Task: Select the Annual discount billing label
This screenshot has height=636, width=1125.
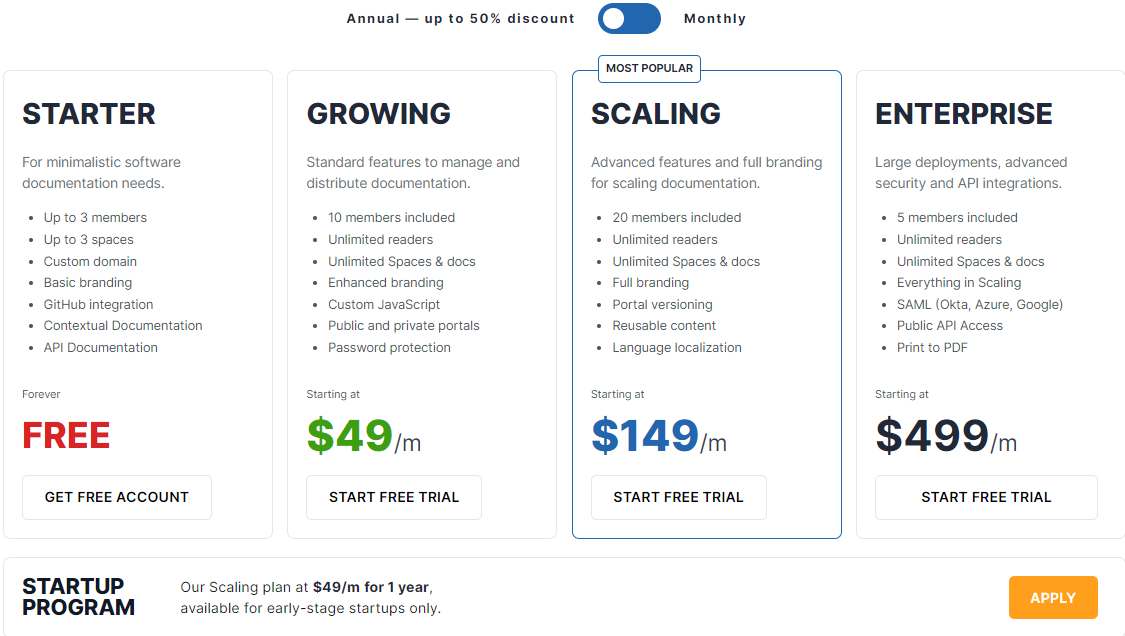Action: (x=461, y=18)
